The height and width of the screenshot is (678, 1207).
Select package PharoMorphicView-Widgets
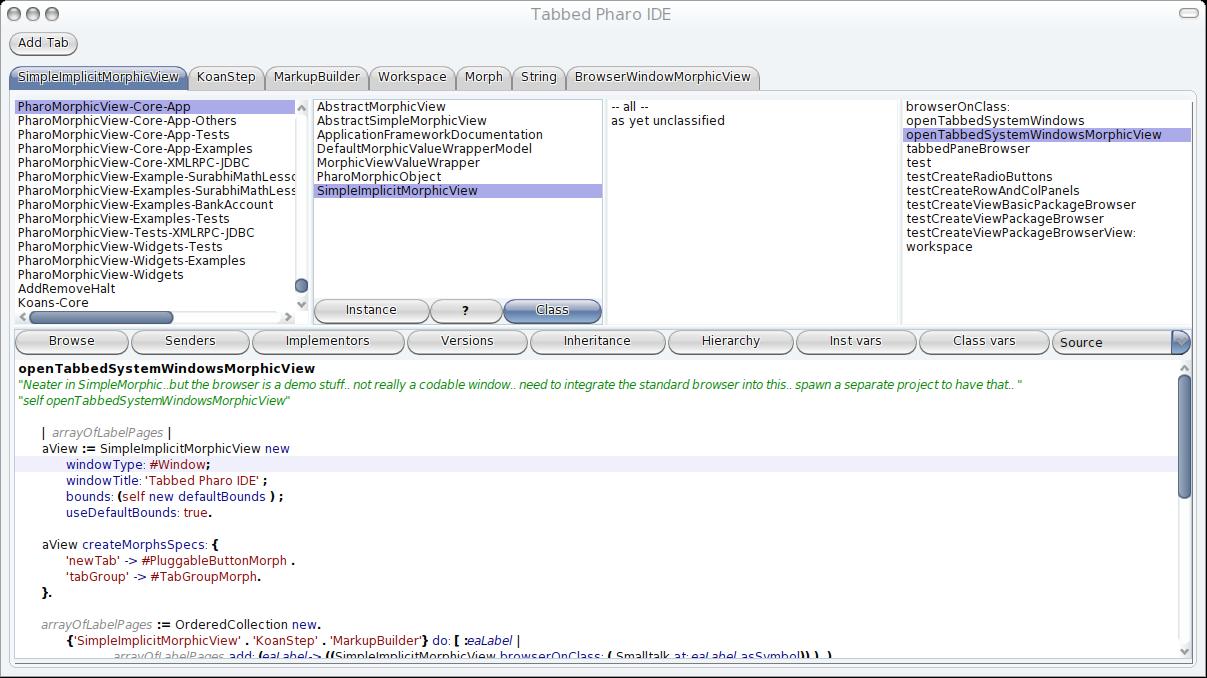(155, 275)
